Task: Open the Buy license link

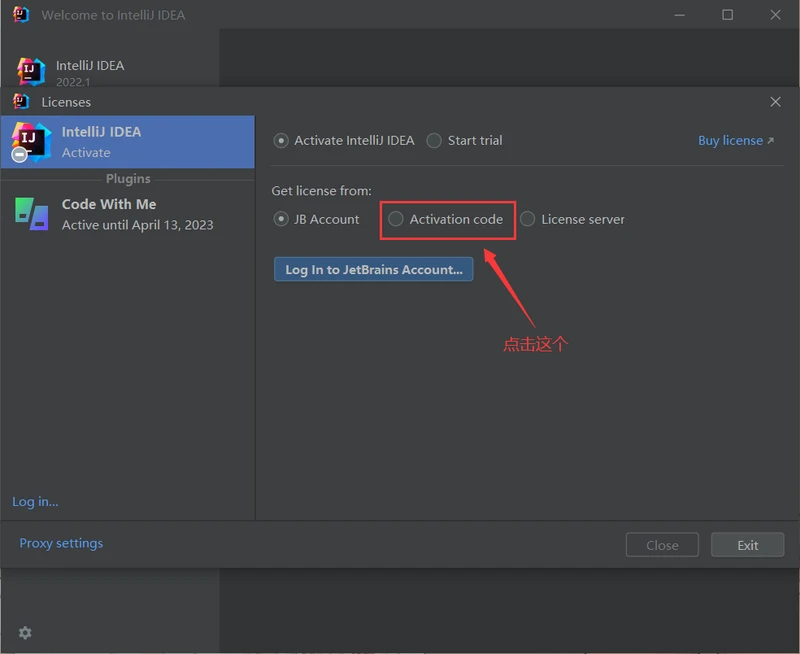Action: click(x=735, y=141)
